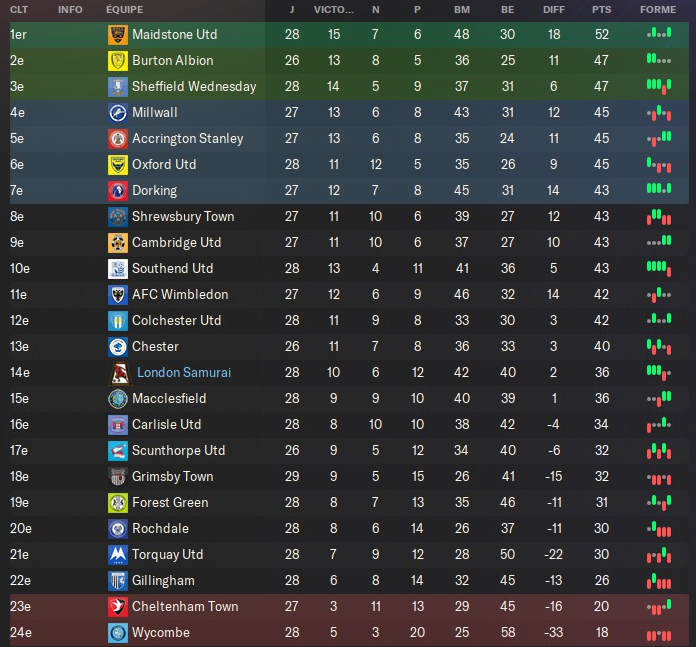This screenshot has height=647, width=696.
Task: Click the Cheltenham Town club badge
Action: click(118, 607)
